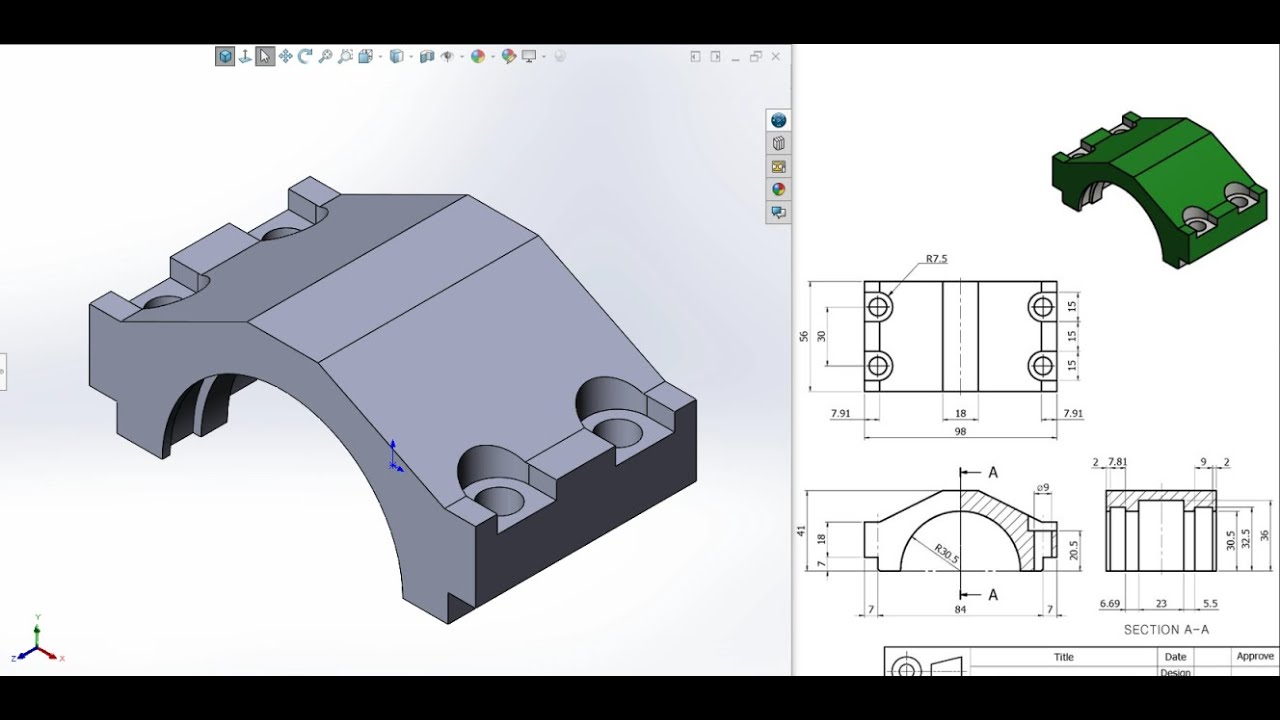The image size is (1280, 720).
Task: Click Zoom to Fit icon
Action: click(345, 56)
